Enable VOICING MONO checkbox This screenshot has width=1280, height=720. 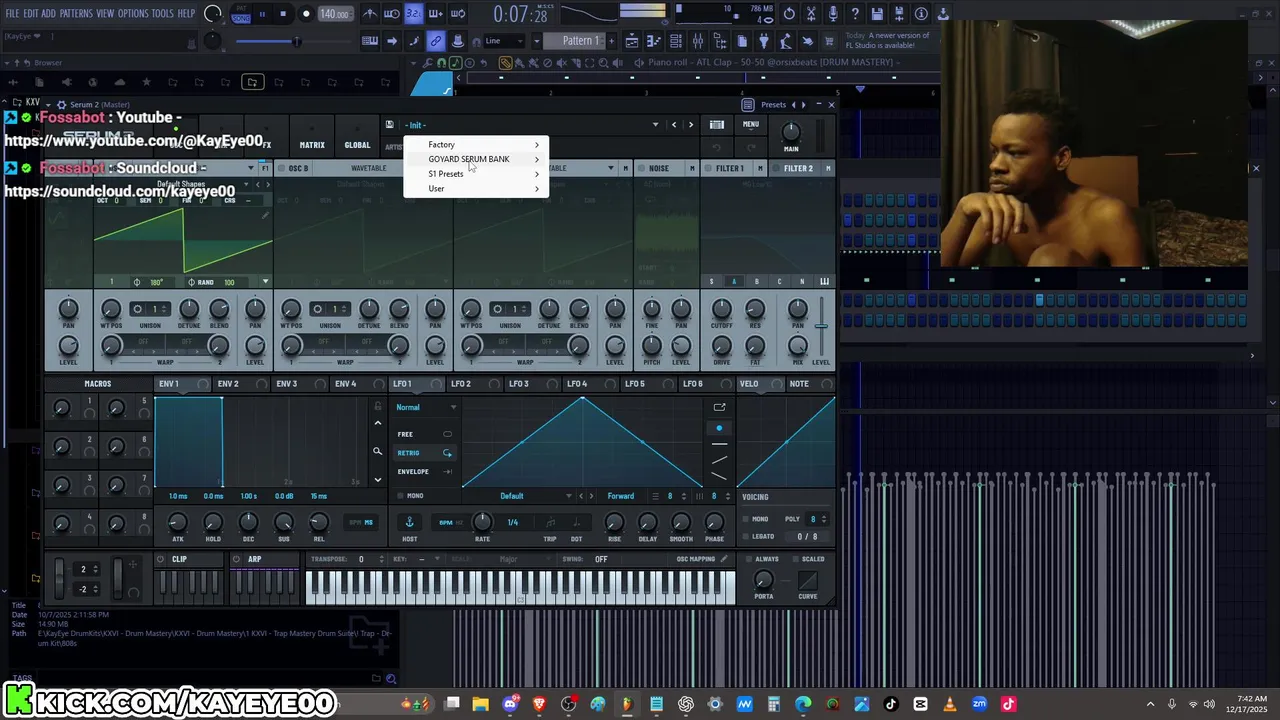[745, 519]
